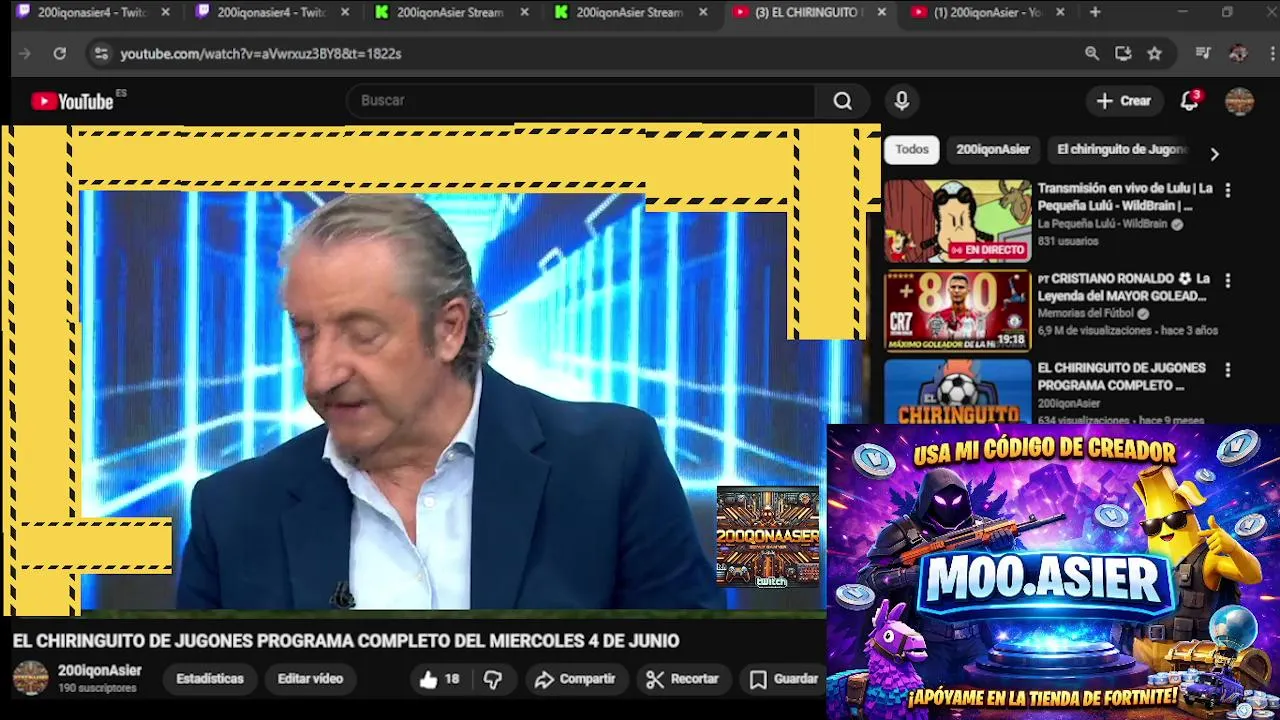Bookmark this page with the star icon
1280x720 pixels.
pyautogui.click(x=1155, y=54)
